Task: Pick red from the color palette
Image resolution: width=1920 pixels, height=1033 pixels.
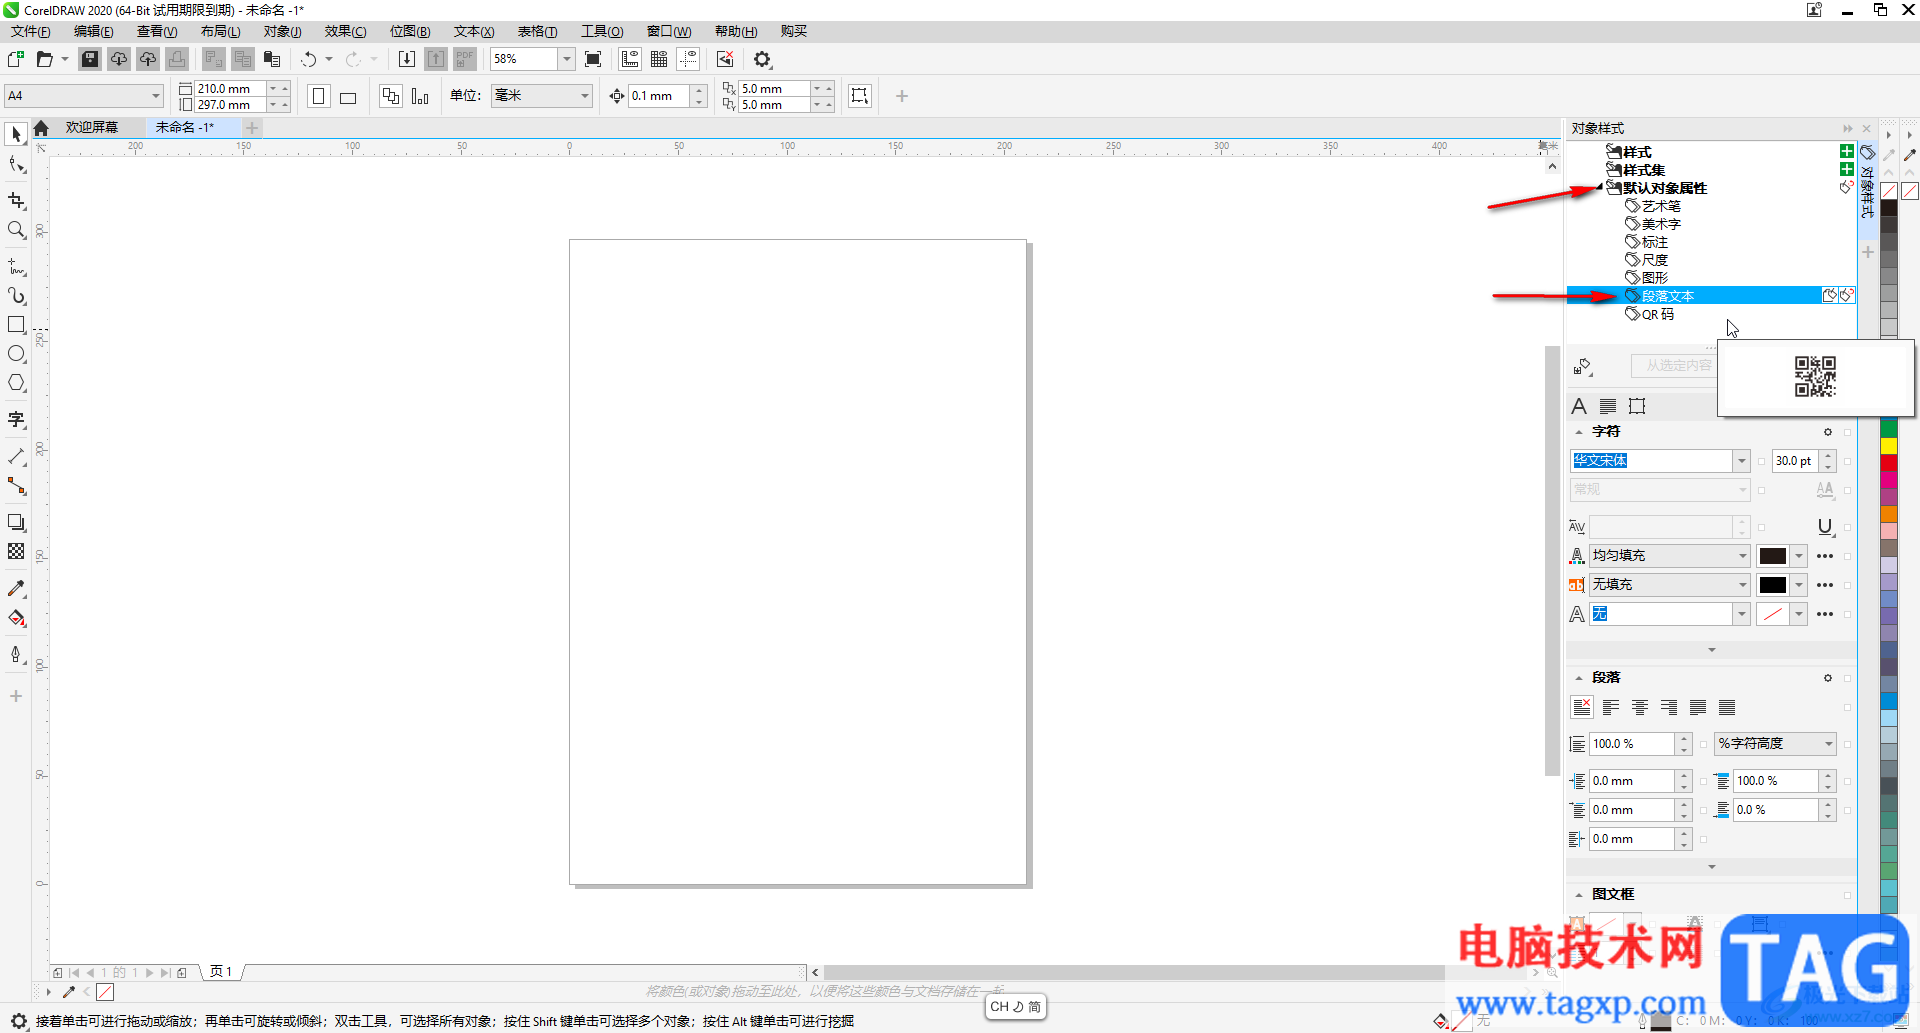Action: [x=1889, y=463]
